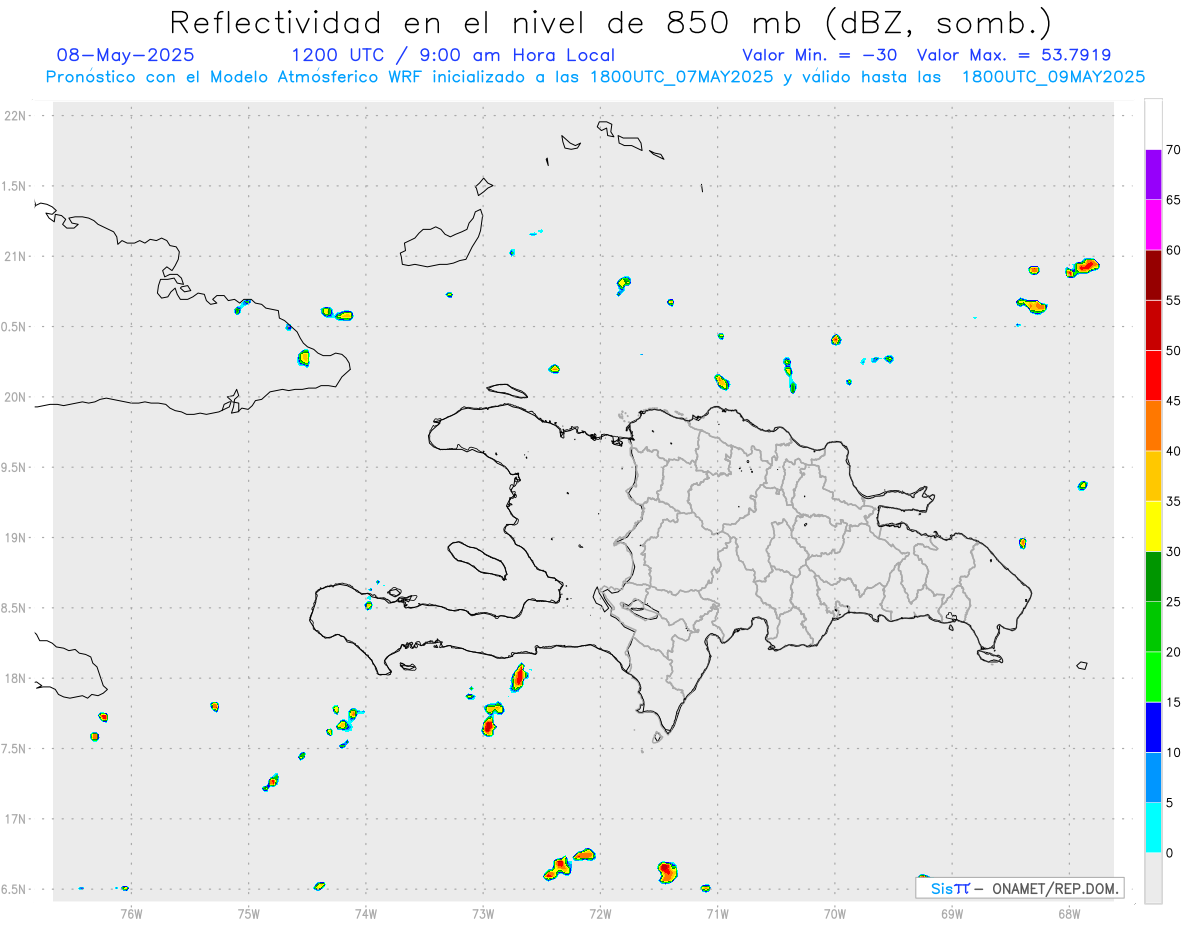Select the '73W' longitude label
1200x927 pixels.
(483, 912)
